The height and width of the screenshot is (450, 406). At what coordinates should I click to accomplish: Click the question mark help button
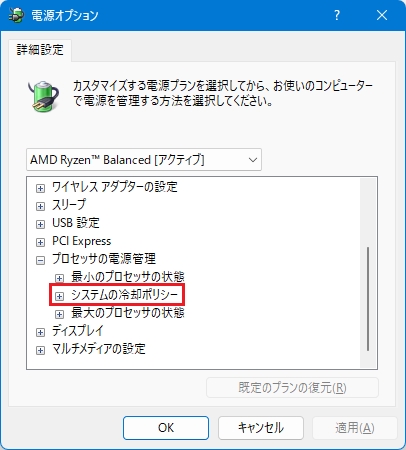point(337,15)
